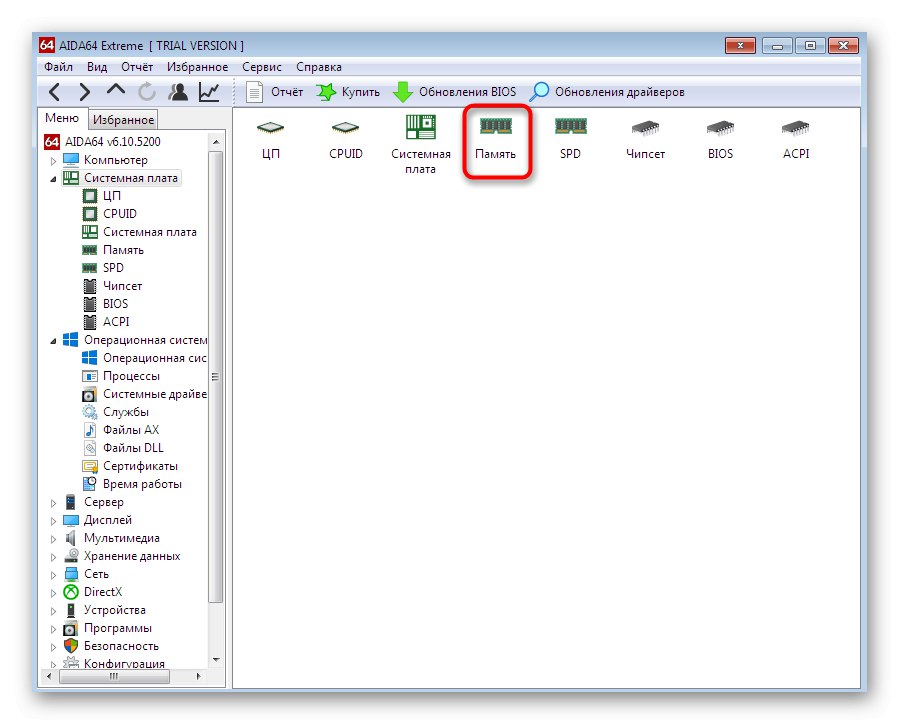The height and width of the screenshot is (724, 899).
Task: Open the Сервис menu
Action: tap(261, 67)
